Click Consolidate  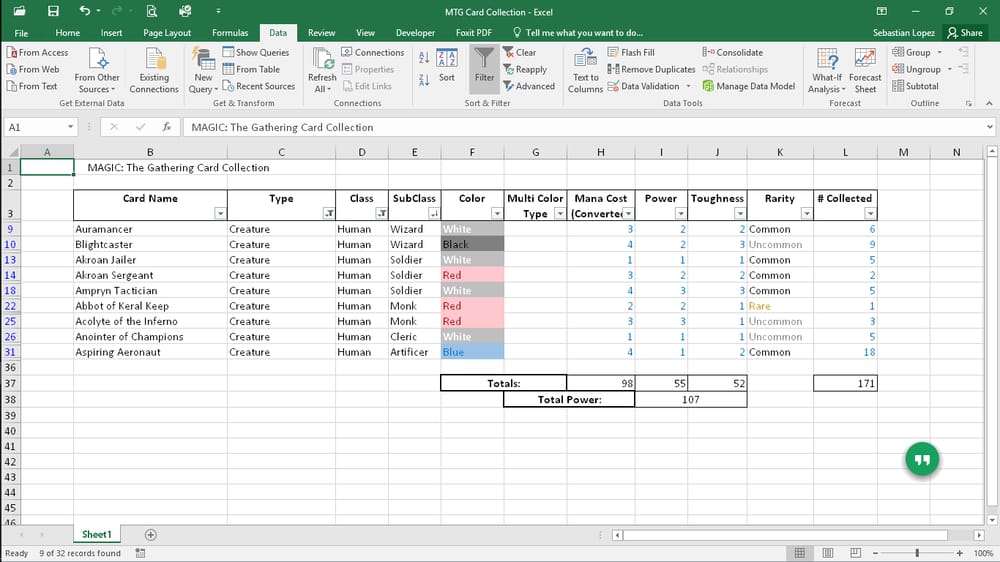733,52
